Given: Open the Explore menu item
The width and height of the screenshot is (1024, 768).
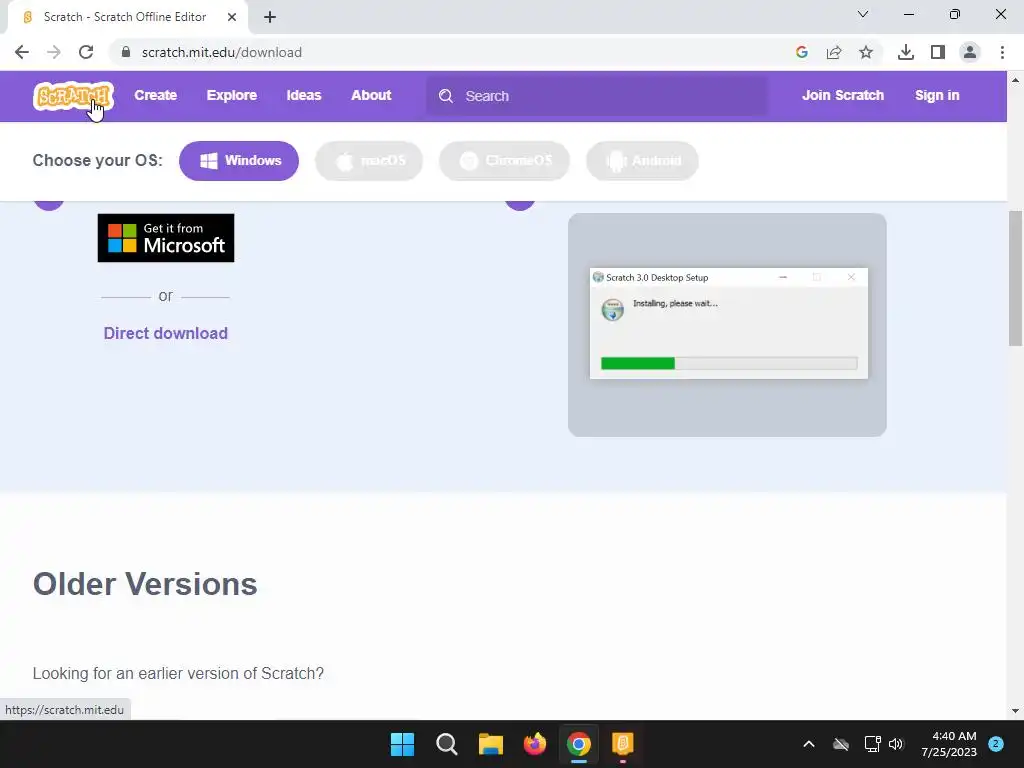Looking at the screenshot, I should pyautogui.click(x=232, y=95).
